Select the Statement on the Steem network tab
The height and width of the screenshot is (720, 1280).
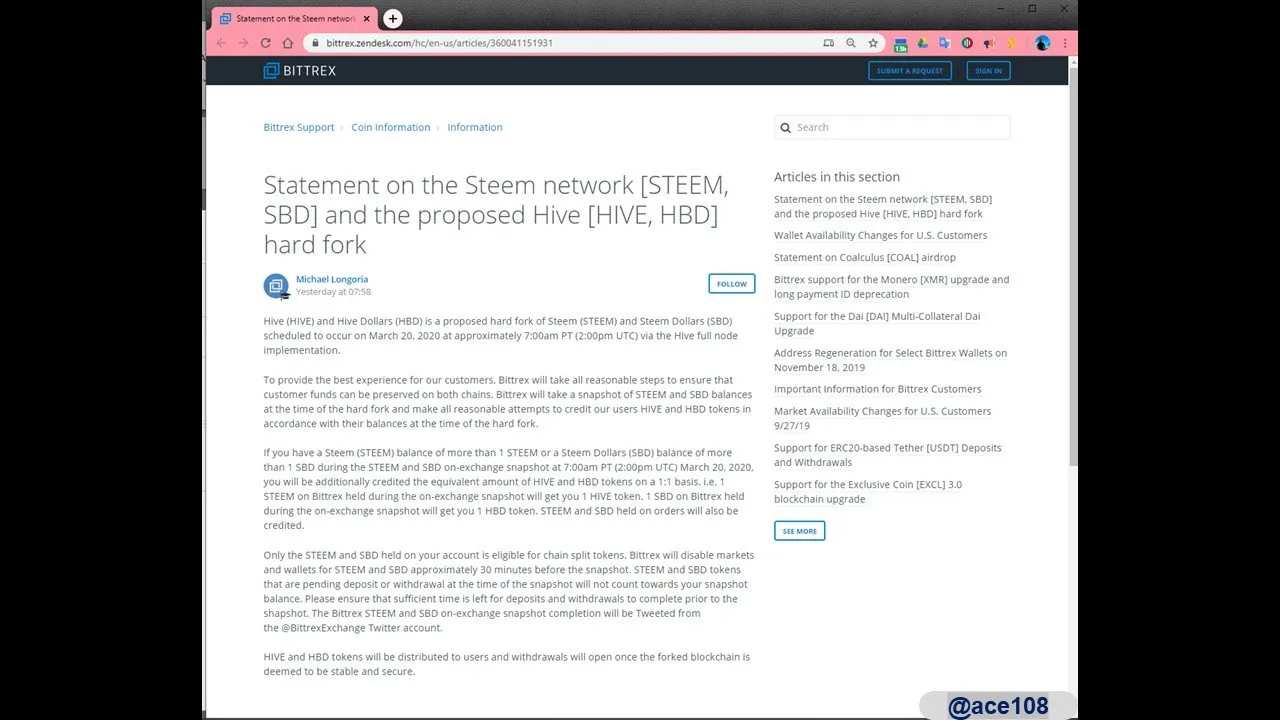point(293,18)
